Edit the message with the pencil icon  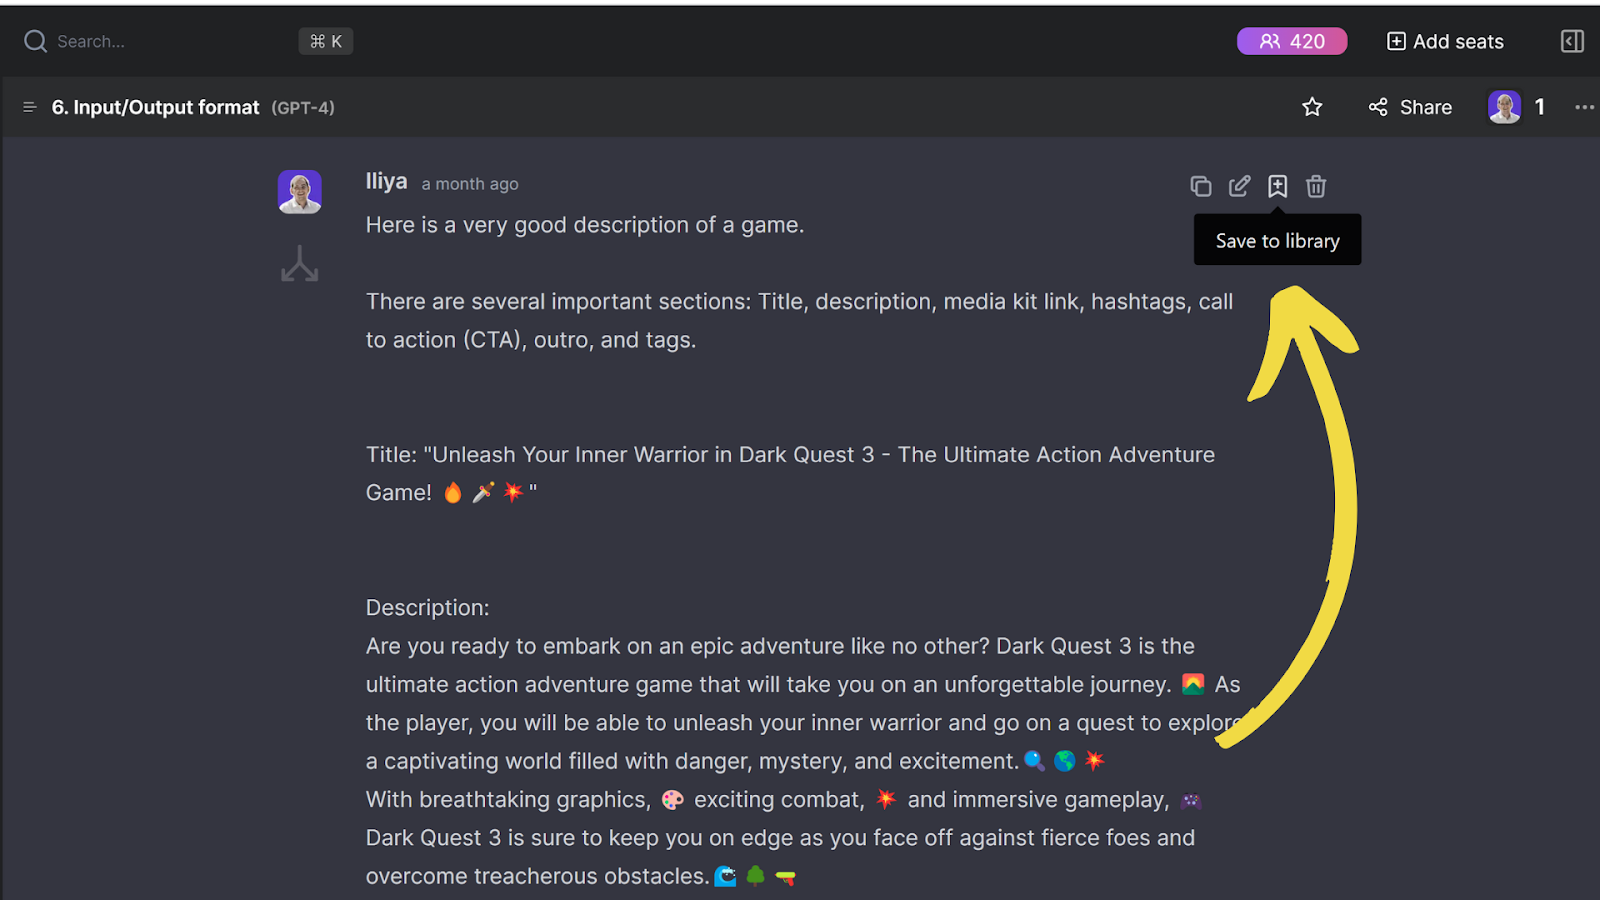(1239, 186)
